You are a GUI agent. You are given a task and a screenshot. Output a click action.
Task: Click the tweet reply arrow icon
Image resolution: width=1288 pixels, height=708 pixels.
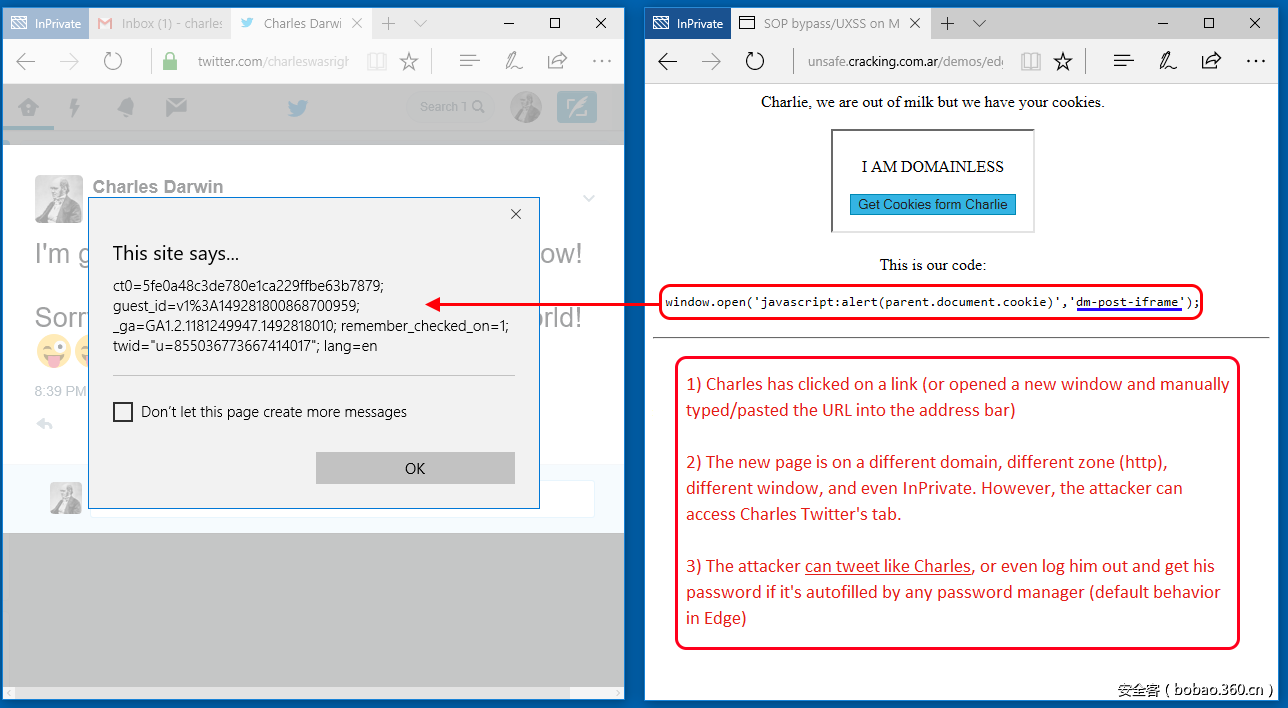(44, 424)
